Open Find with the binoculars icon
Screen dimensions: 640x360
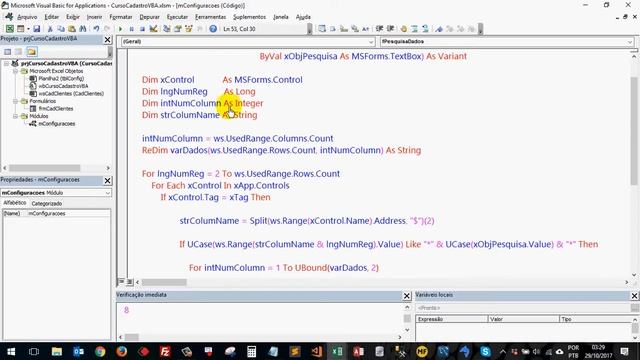83,29
